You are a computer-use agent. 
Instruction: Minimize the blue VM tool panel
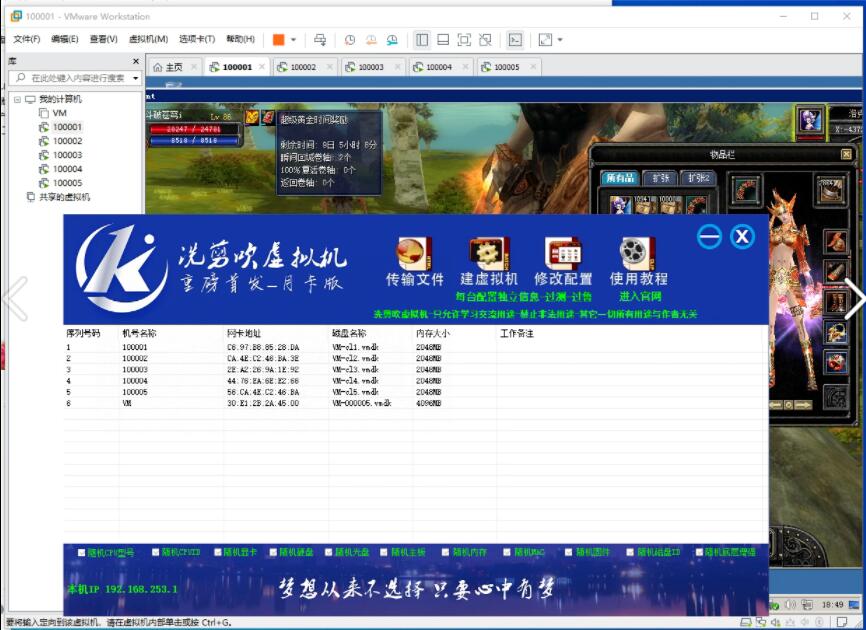pos(709,237)
